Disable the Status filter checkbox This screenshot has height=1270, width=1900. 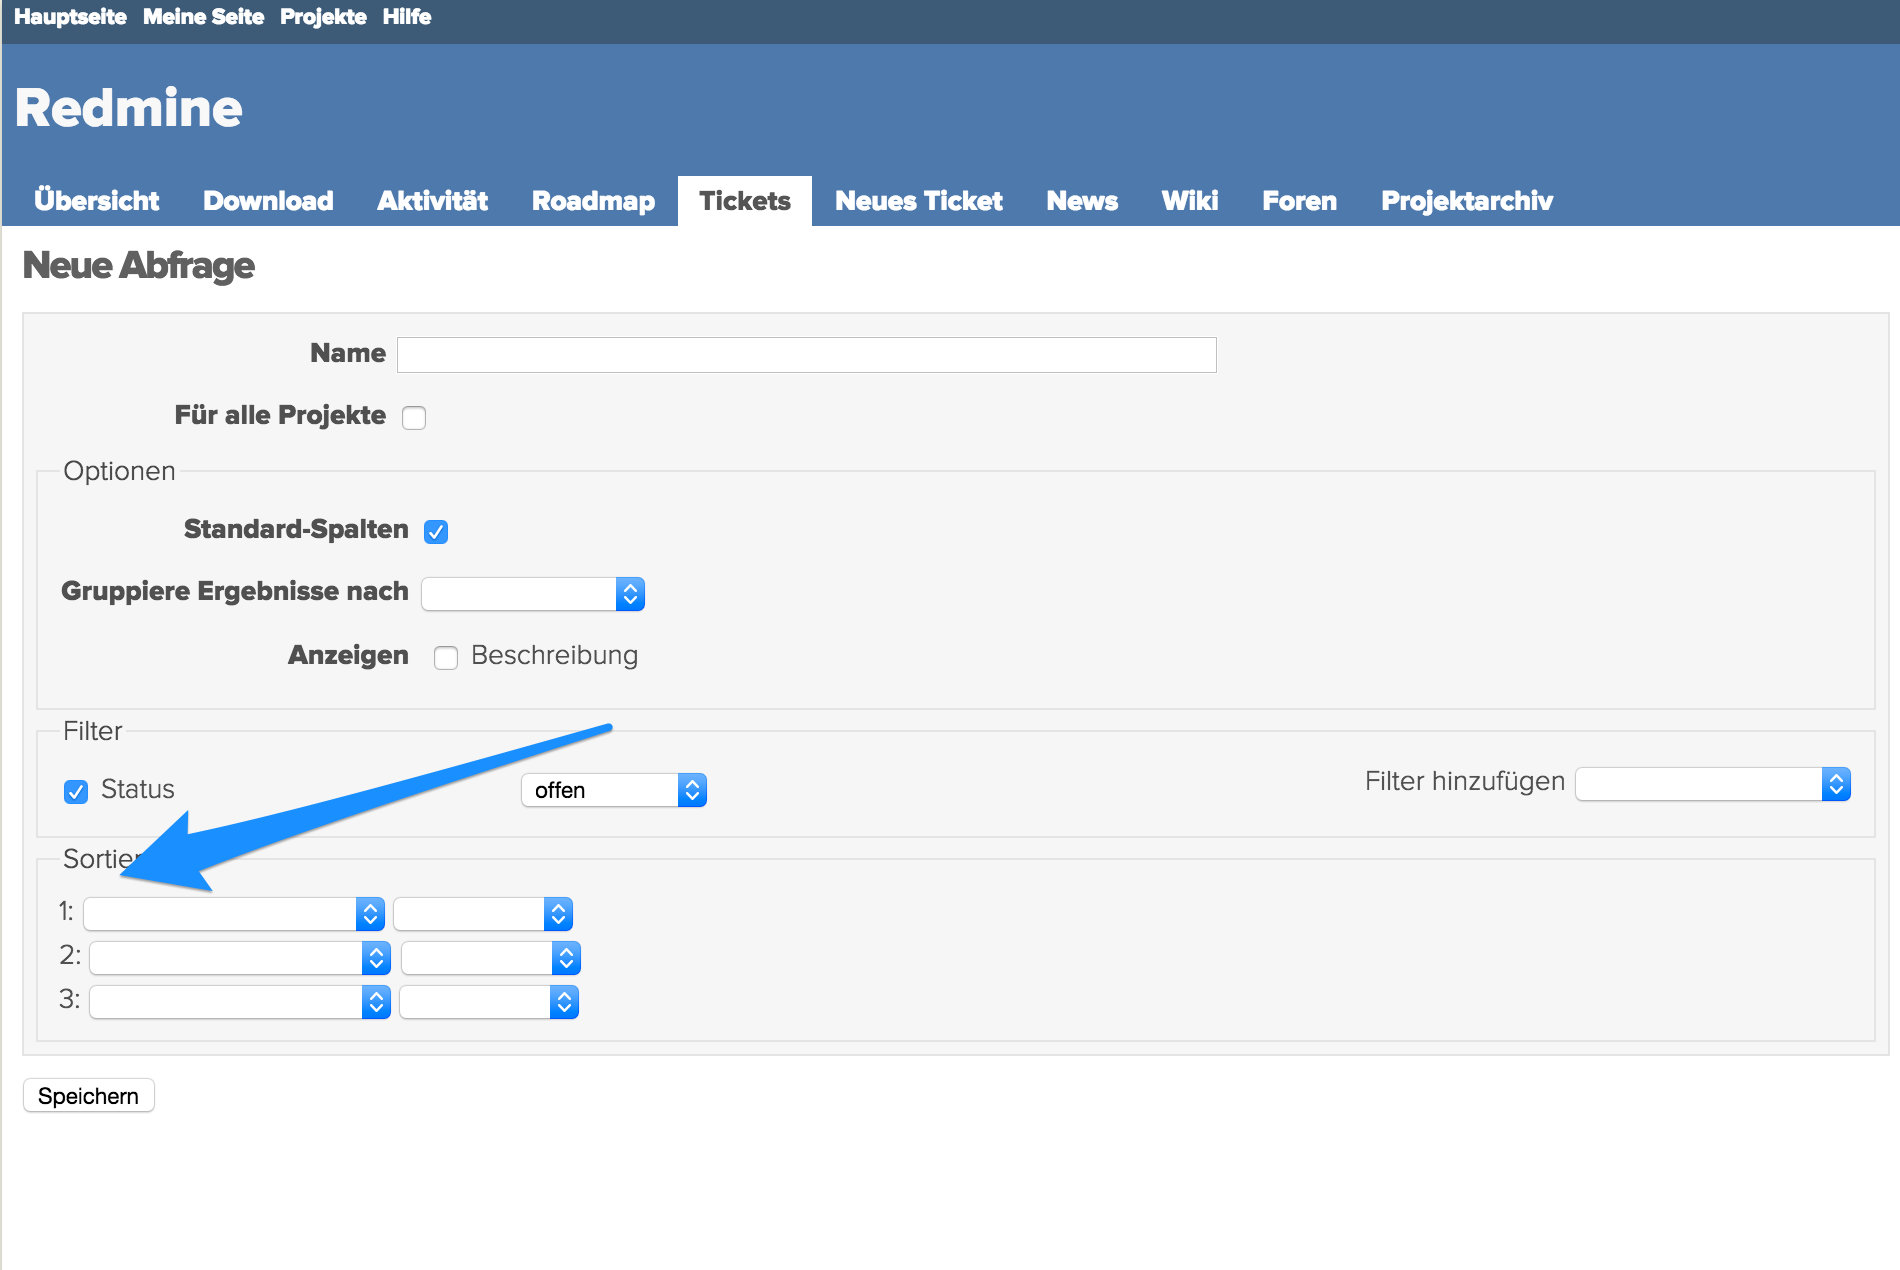tap(76, 792)
